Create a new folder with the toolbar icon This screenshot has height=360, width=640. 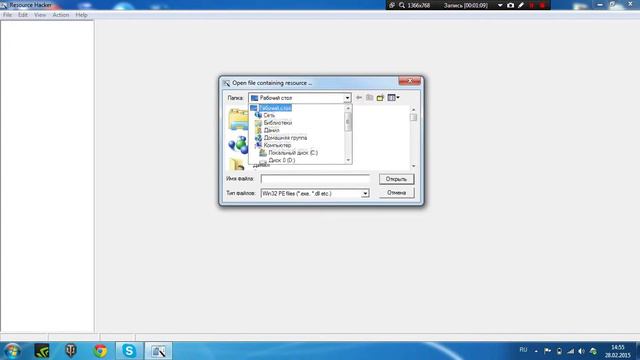click(380, 98)
